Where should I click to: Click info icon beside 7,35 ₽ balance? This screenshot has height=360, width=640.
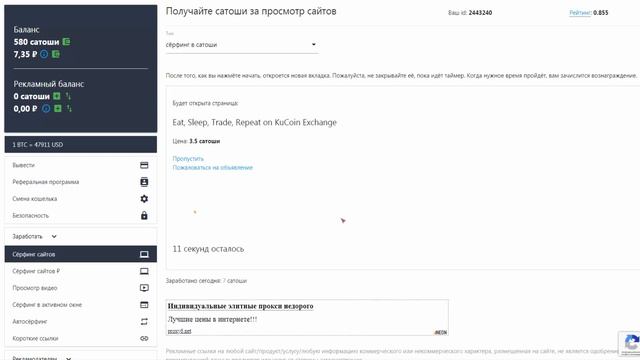[x=44, y=54]
